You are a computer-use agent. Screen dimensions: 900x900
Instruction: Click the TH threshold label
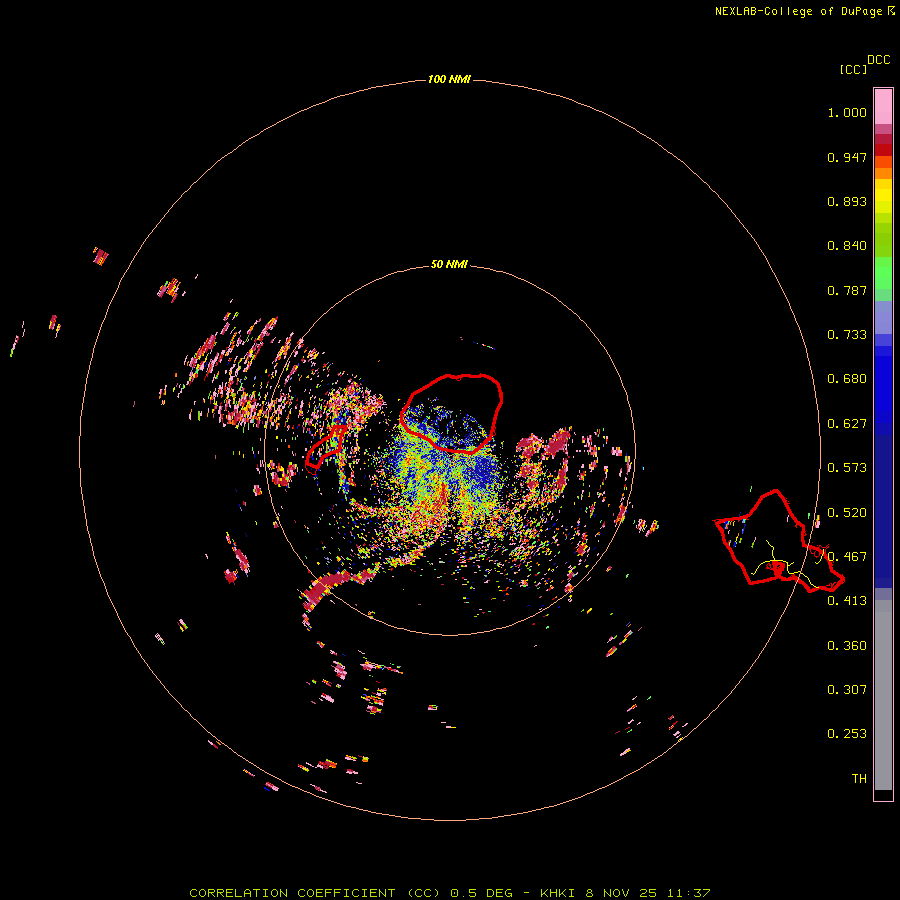(859, 779)
